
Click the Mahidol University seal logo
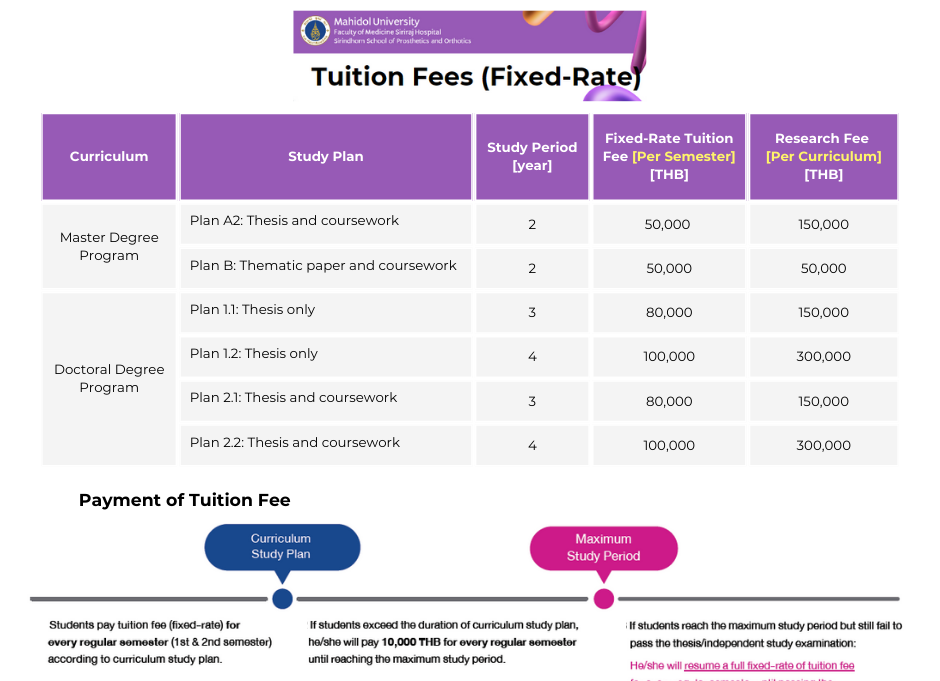coord(315,31)
